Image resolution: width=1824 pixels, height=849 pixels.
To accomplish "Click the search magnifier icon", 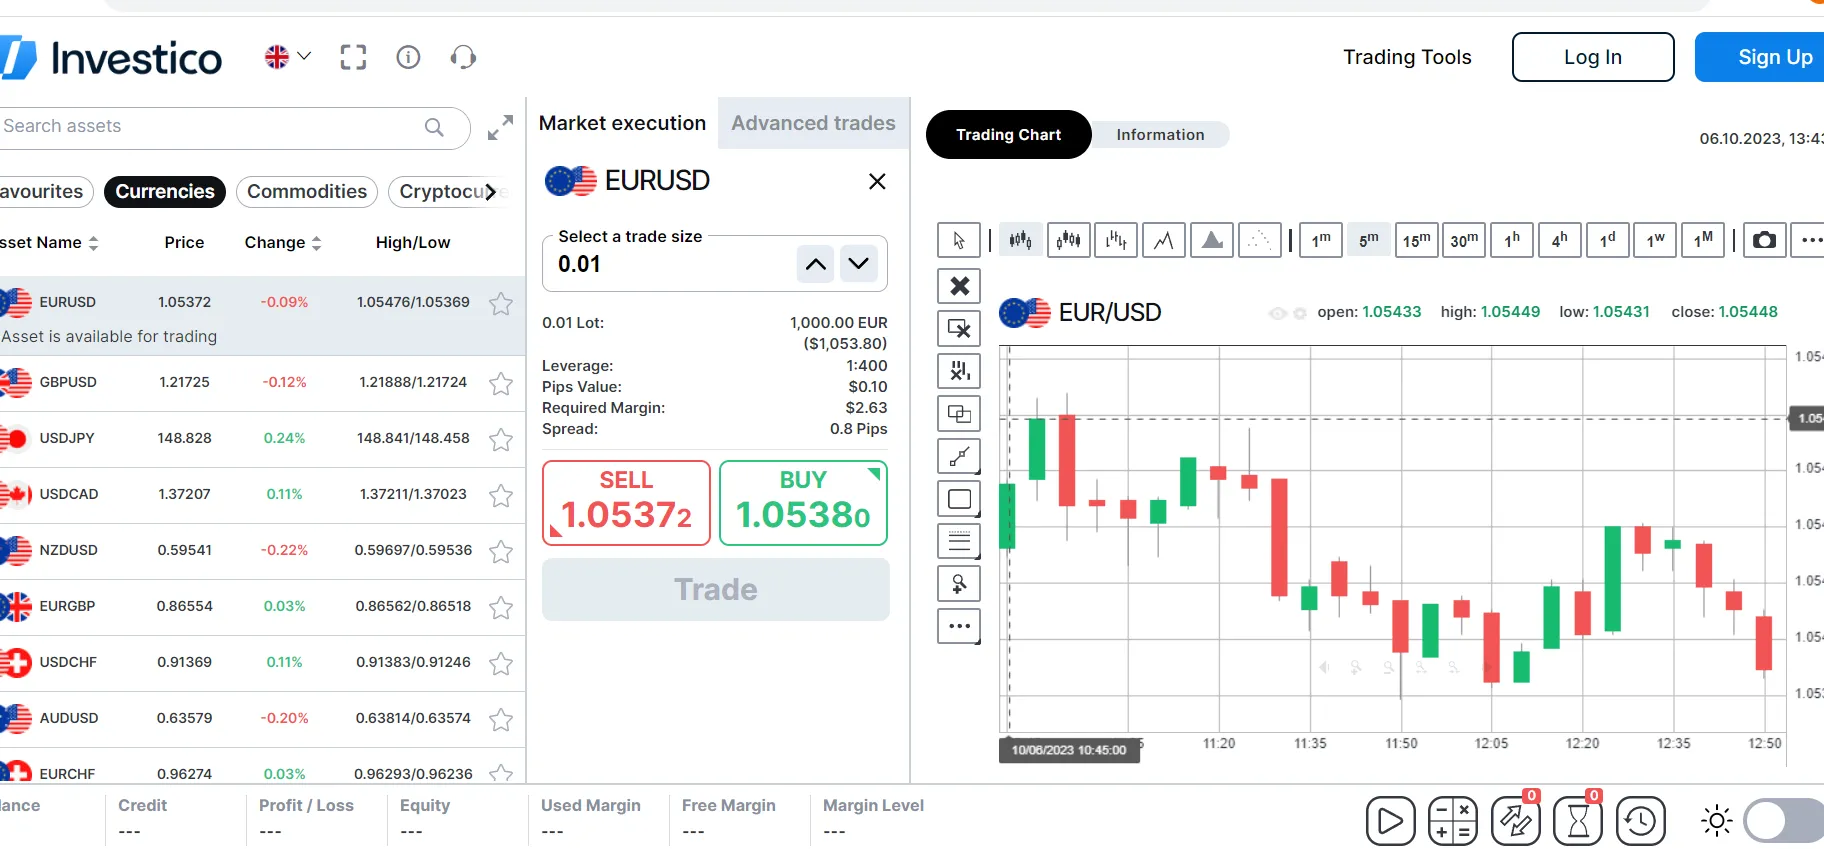I will 434,127.
